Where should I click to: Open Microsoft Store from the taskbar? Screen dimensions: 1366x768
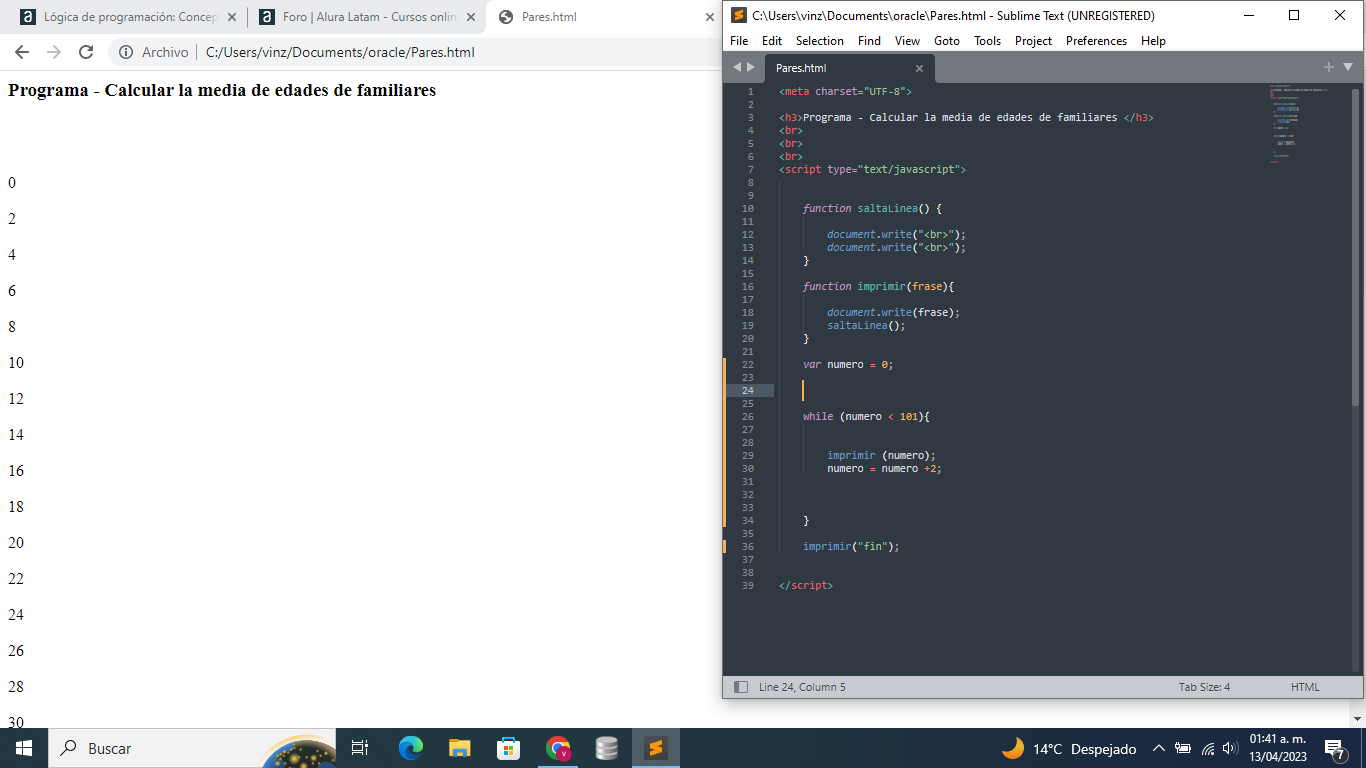508,748
